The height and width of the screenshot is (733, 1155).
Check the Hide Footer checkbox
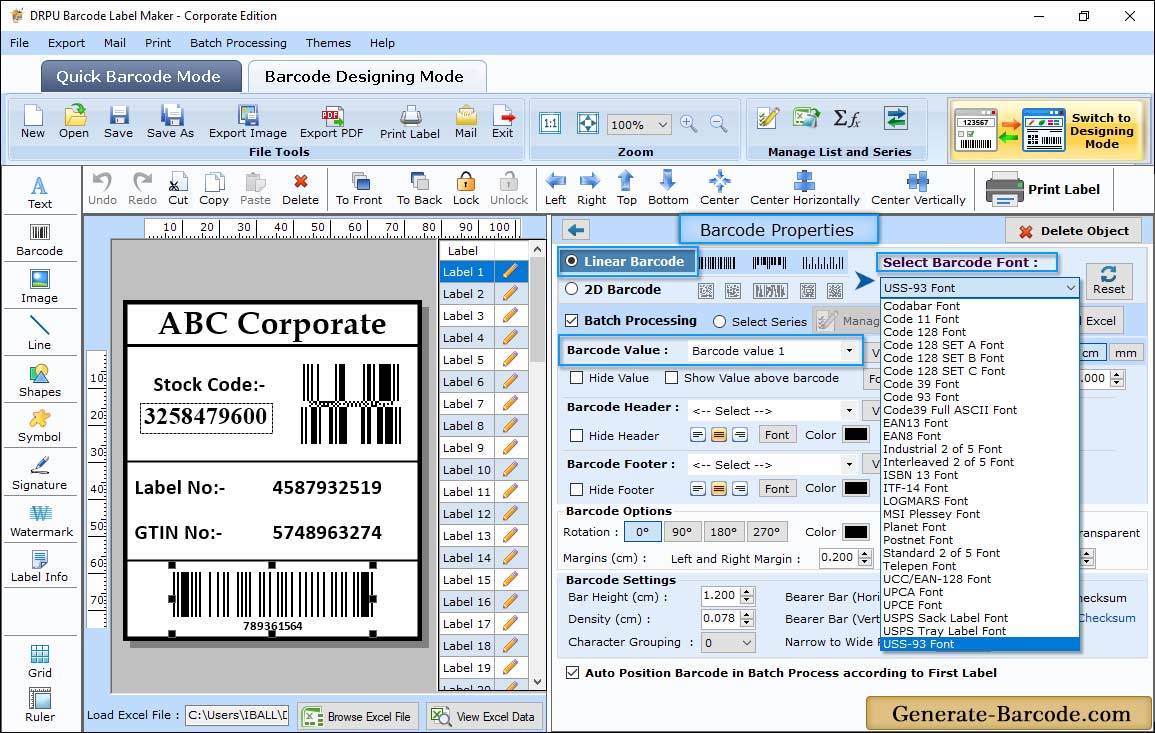577,490
